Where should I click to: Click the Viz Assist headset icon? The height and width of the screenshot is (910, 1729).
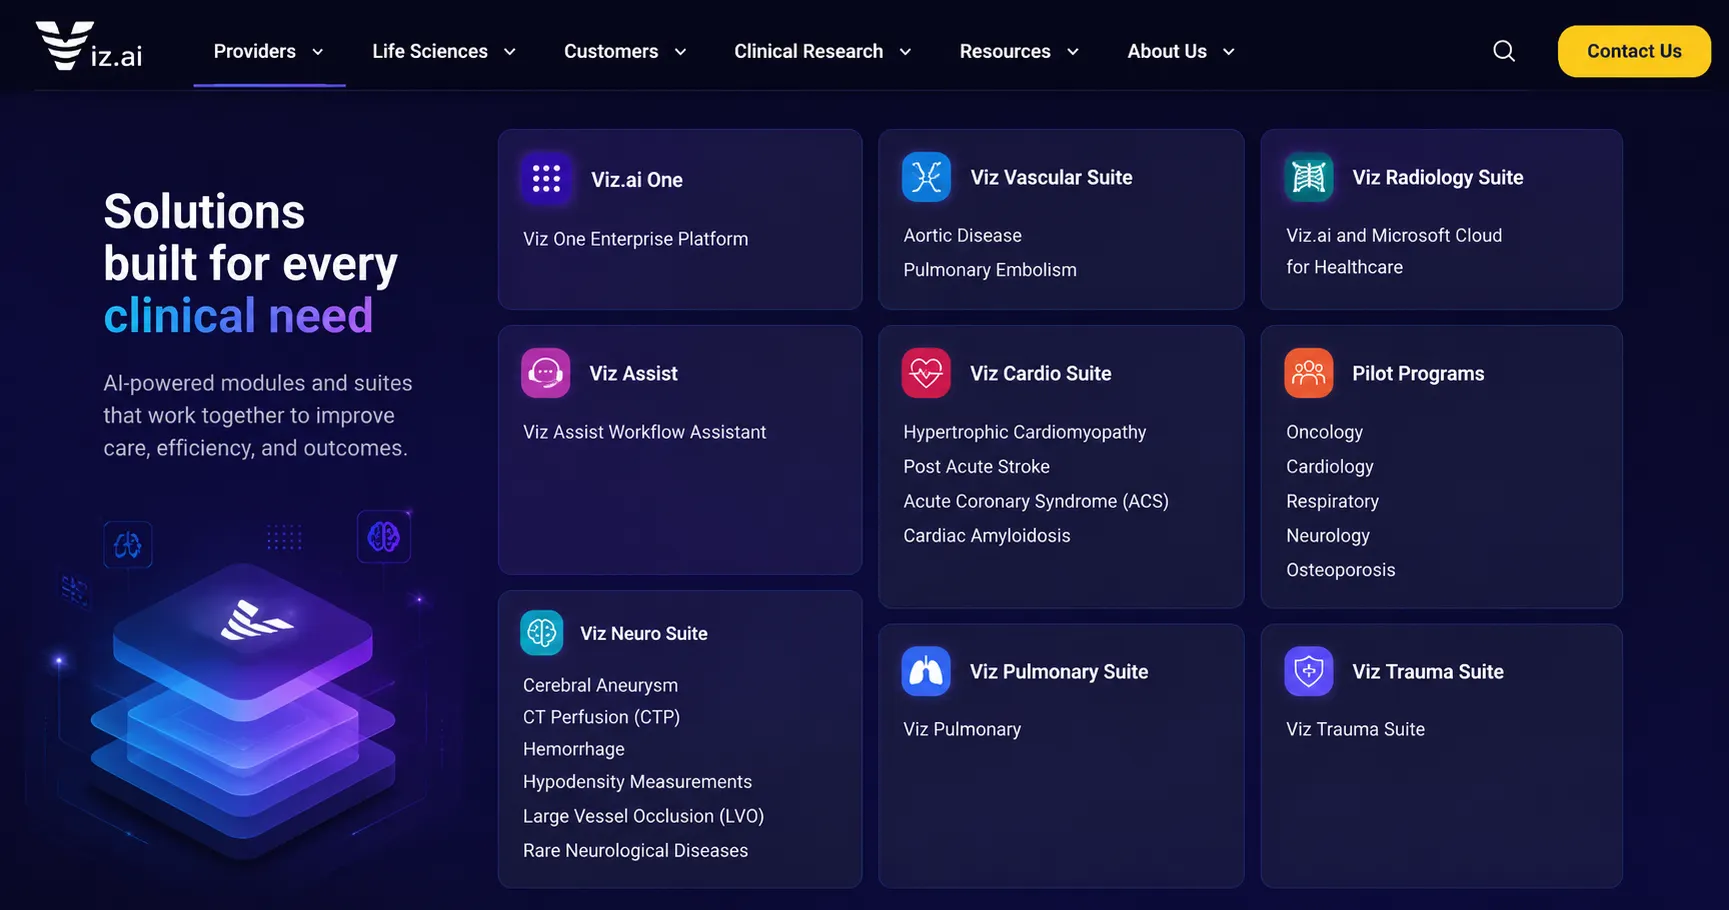coord(546,373)
